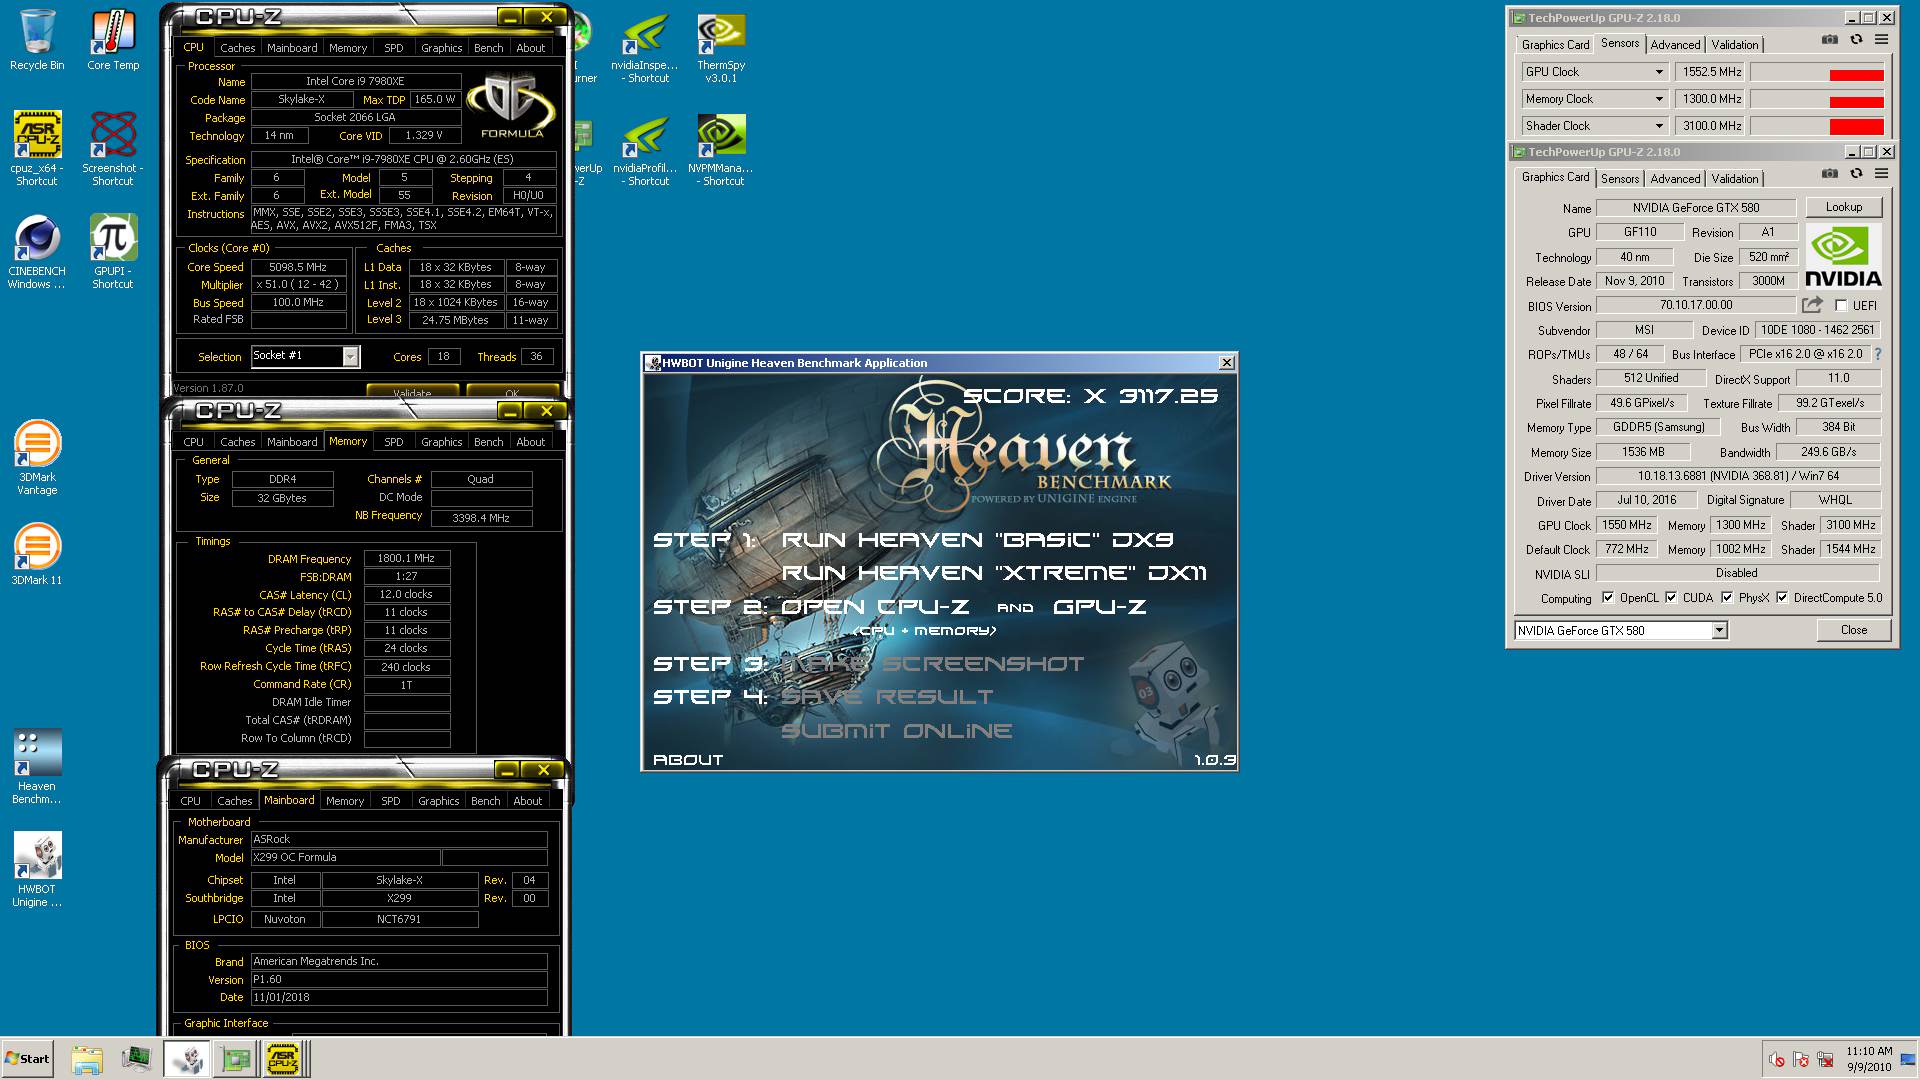Click the muted volume tray icon
The image size is (1920, 1080).
click(x=1777, y=1060)
